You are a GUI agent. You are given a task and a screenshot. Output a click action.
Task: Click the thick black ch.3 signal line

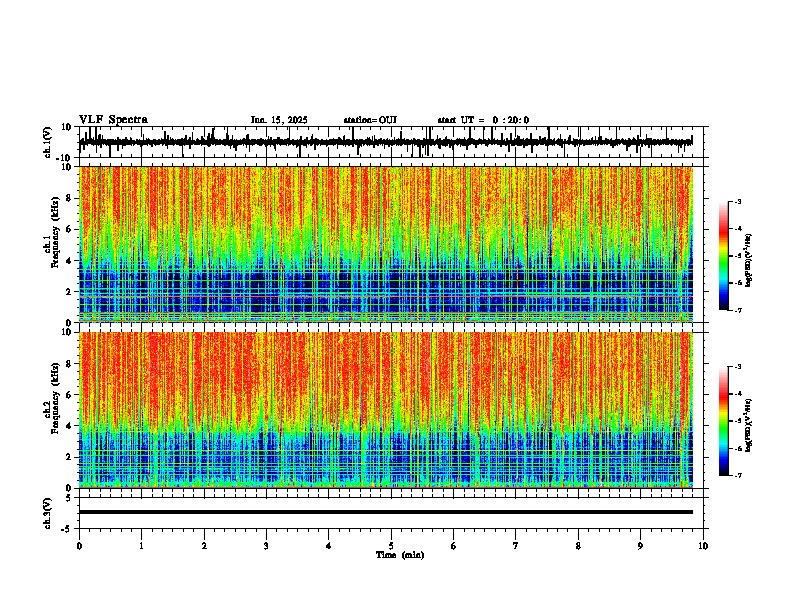tap(385, 512)
